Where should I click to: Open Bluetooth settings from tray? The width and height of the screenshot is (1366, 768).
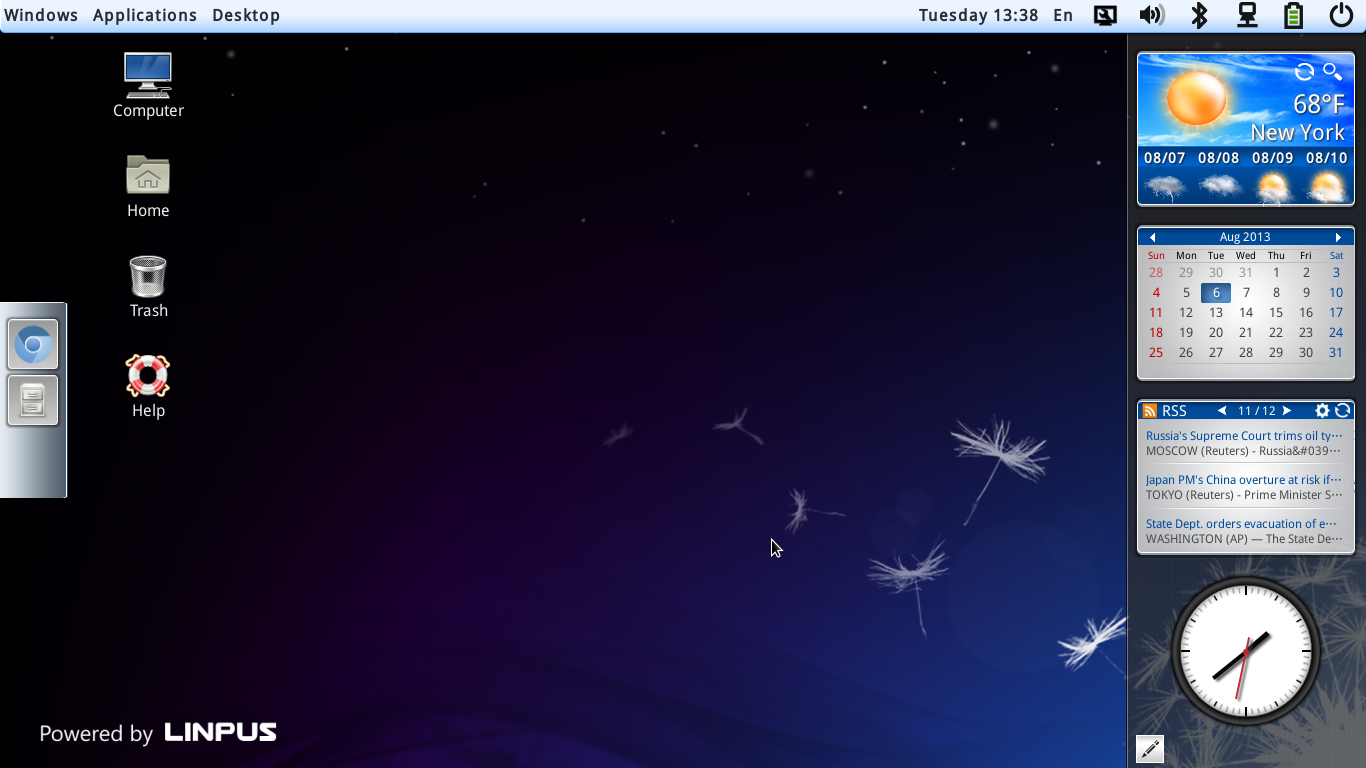[x=1199, y=15]
